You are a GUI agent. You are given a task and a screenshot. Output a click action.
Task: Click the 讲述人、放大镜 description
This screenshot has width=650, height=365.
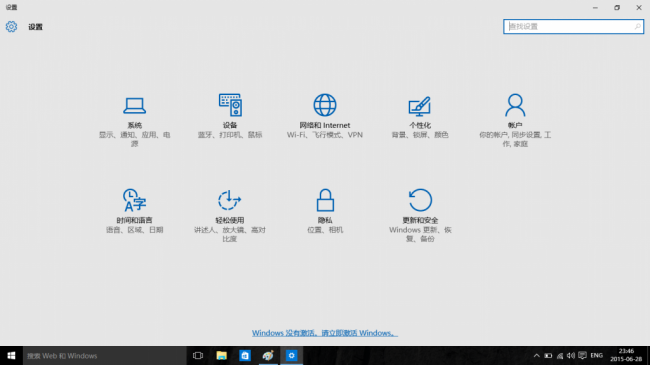point(230,234)
